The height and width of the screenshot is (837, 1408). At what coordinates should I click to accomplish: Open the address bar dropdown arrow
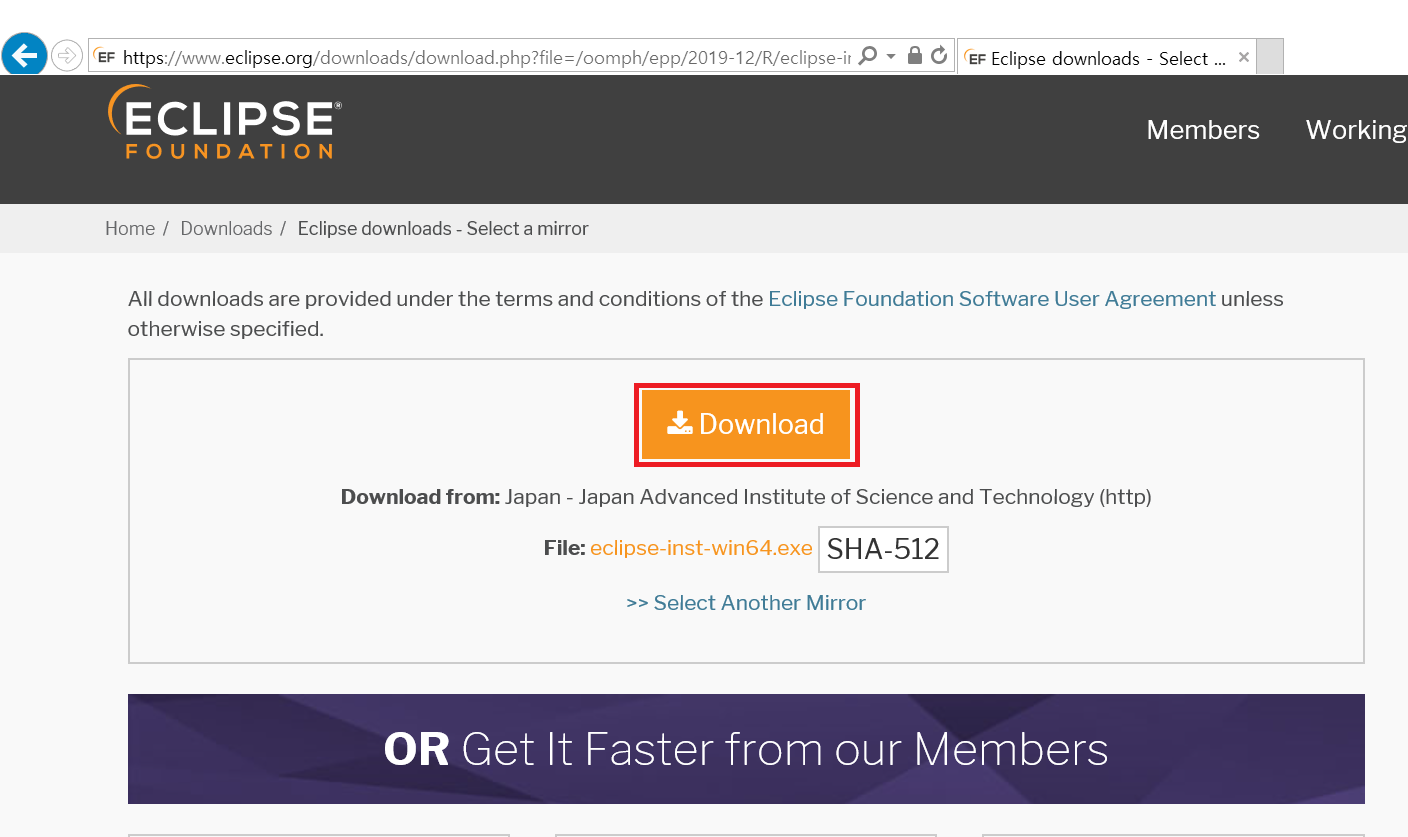click(891, 57)
